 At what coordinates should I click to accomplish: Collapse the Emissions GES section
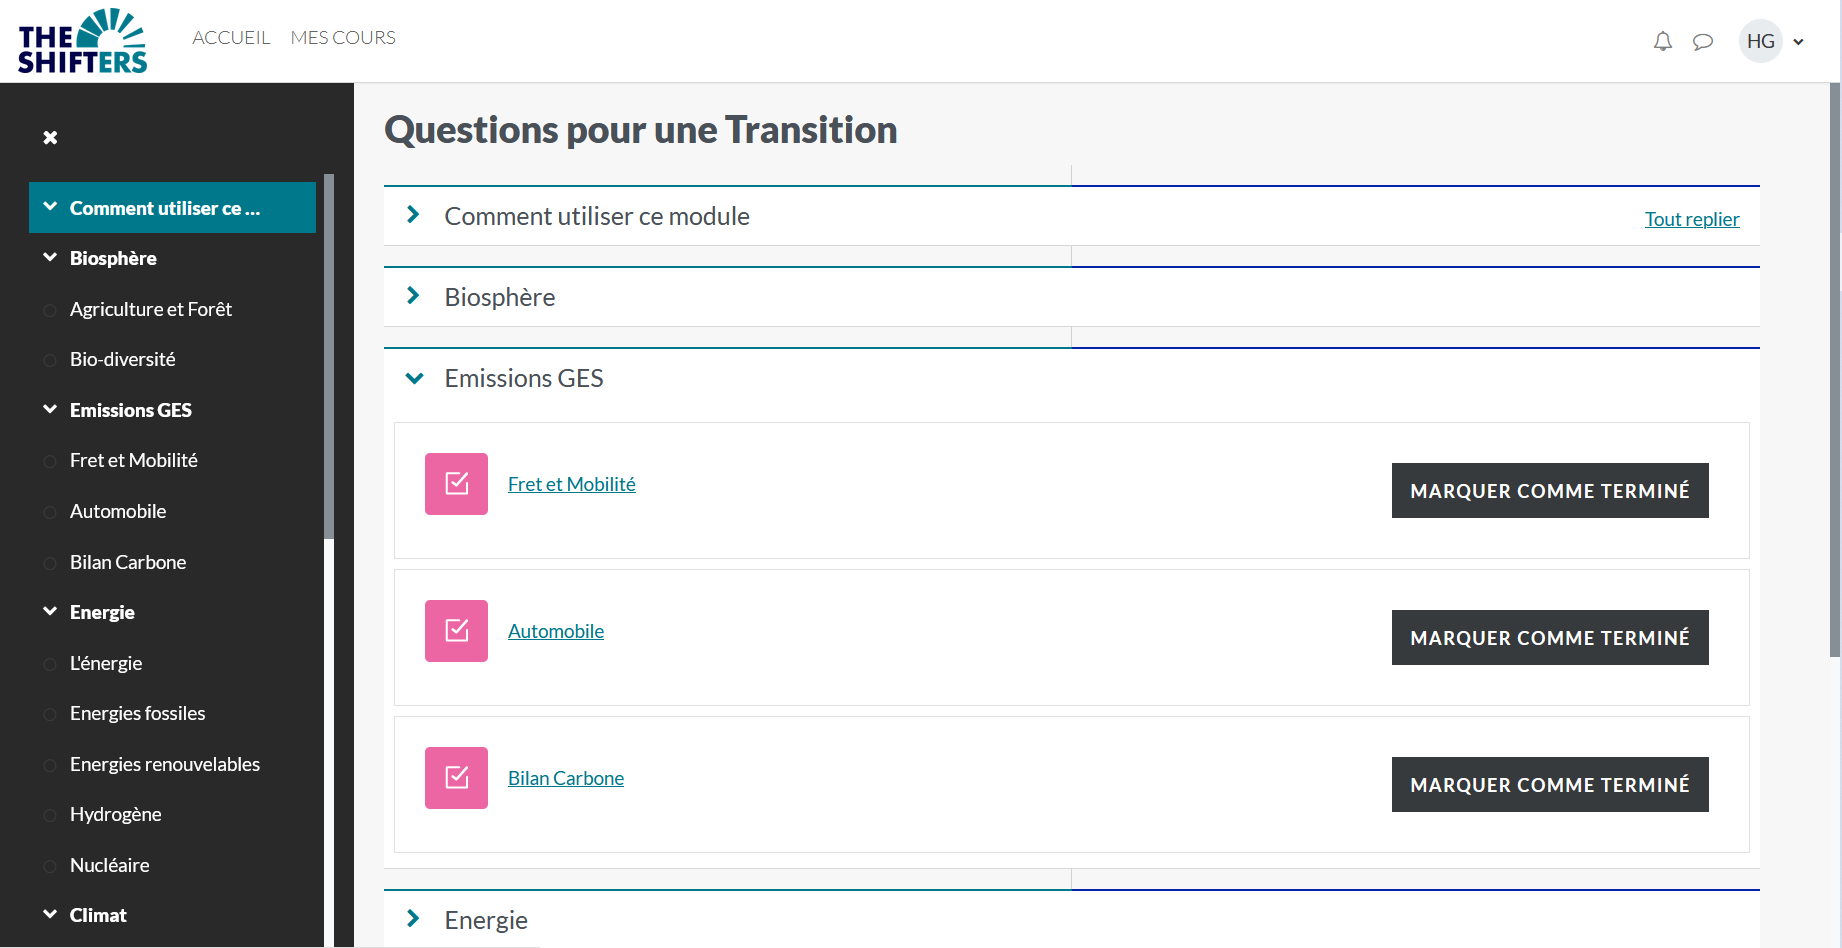(414, 378)
